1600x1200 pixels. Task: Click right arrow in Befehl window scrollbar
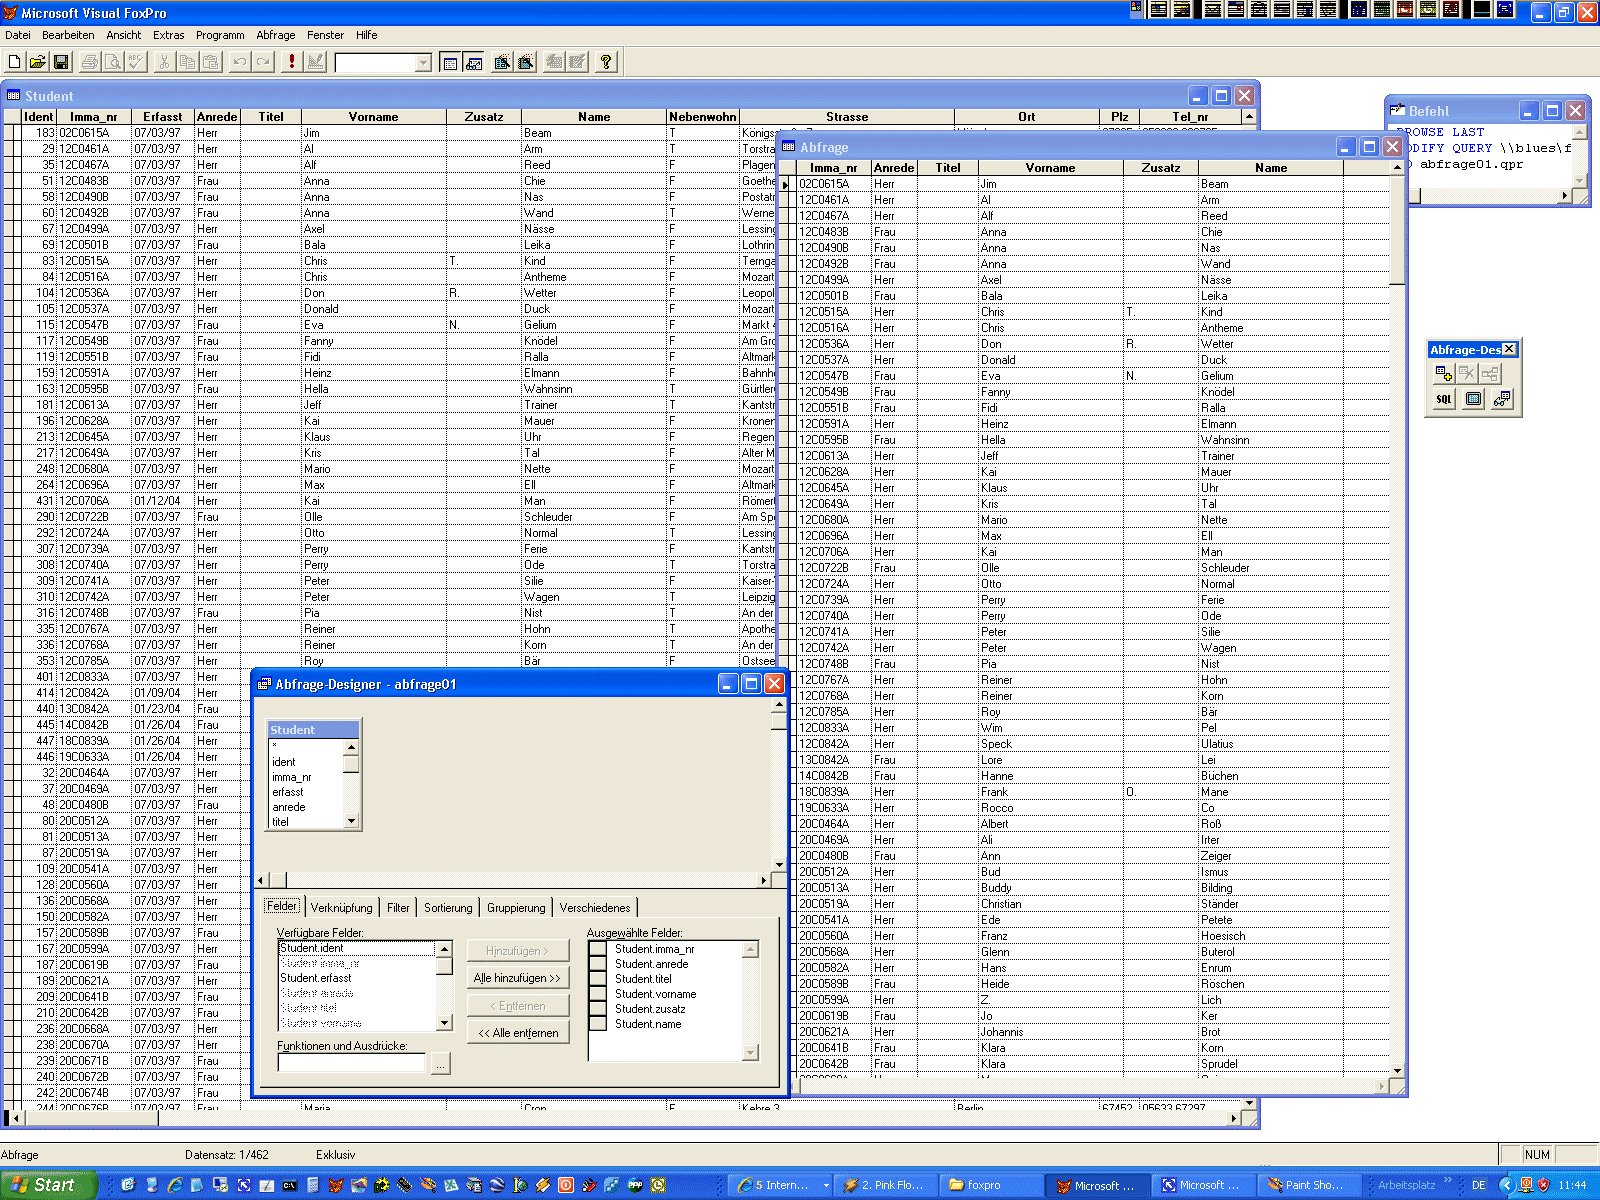coord(1564,196)
